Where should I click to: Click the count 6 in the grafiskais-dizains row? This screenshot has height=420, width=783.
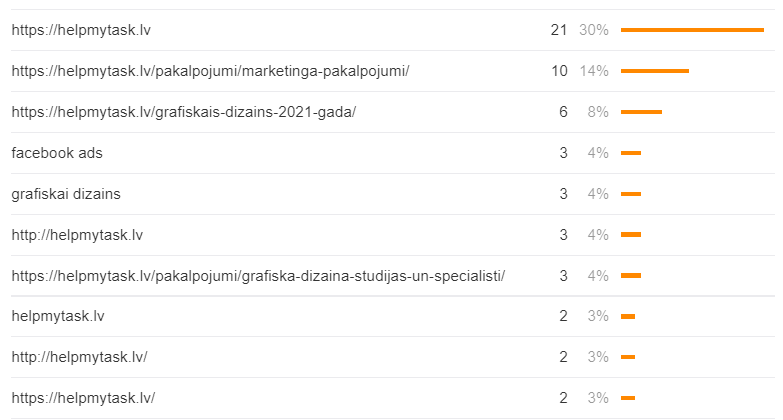(564, 112)
